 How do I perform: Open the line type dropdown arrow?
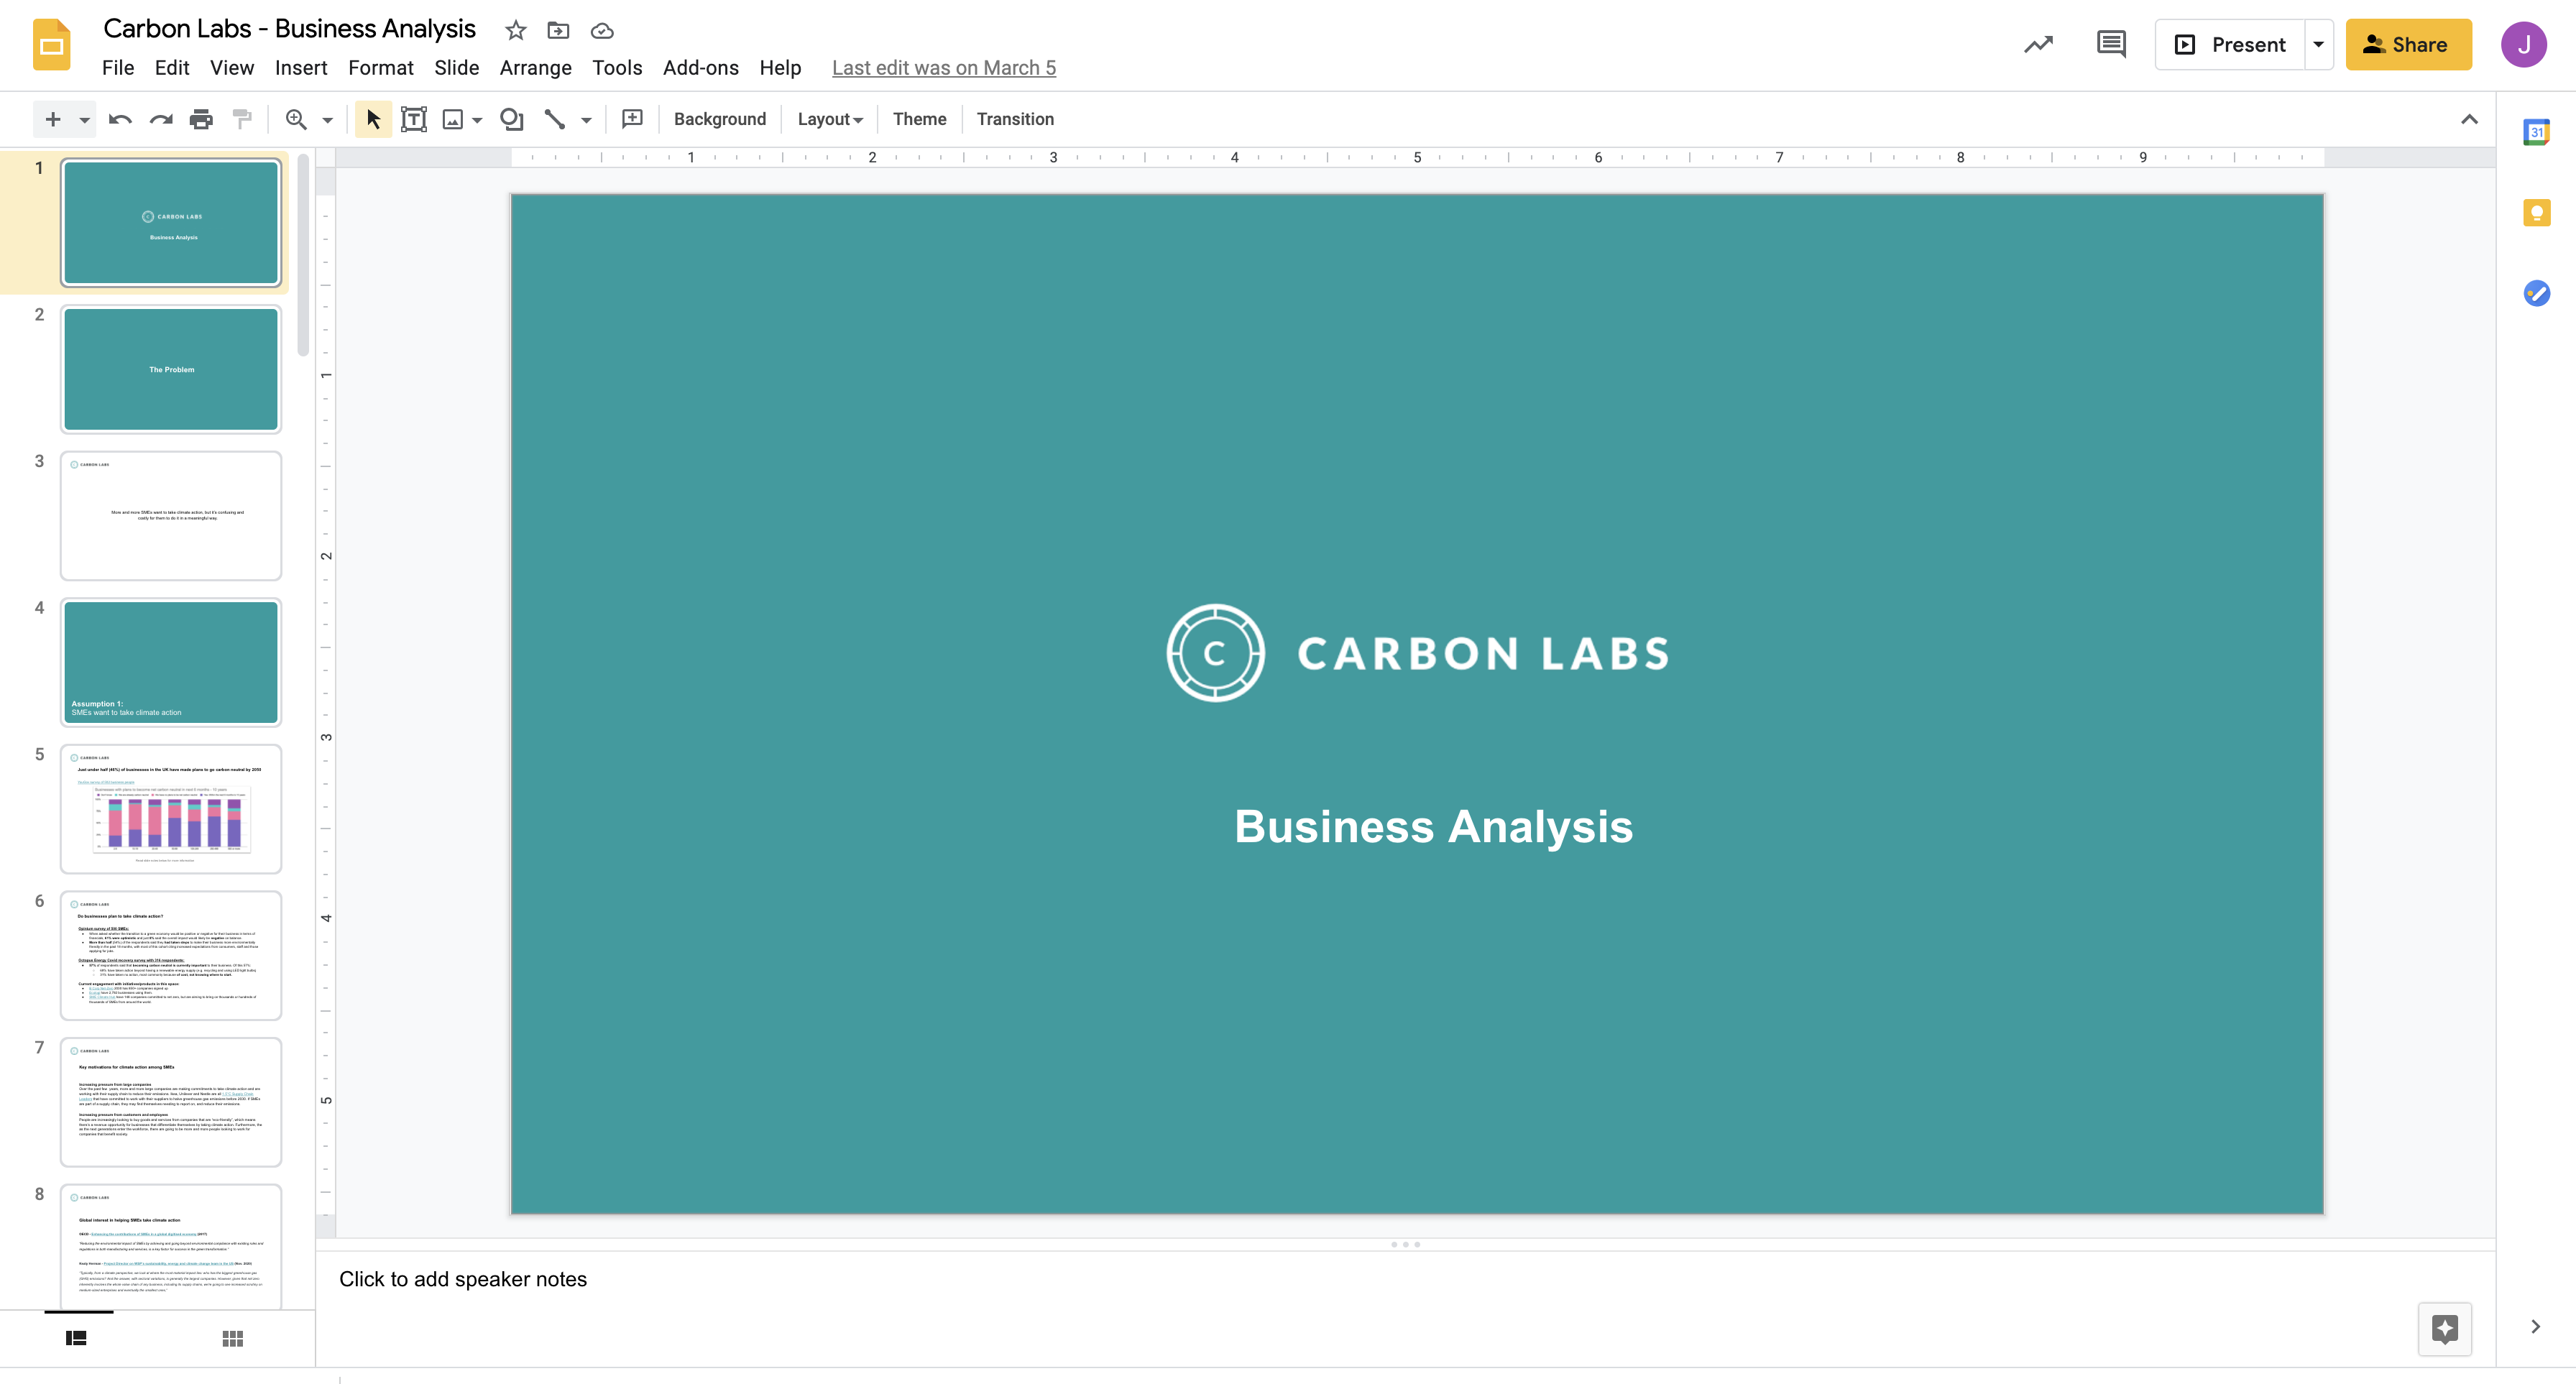pos(586,120)
